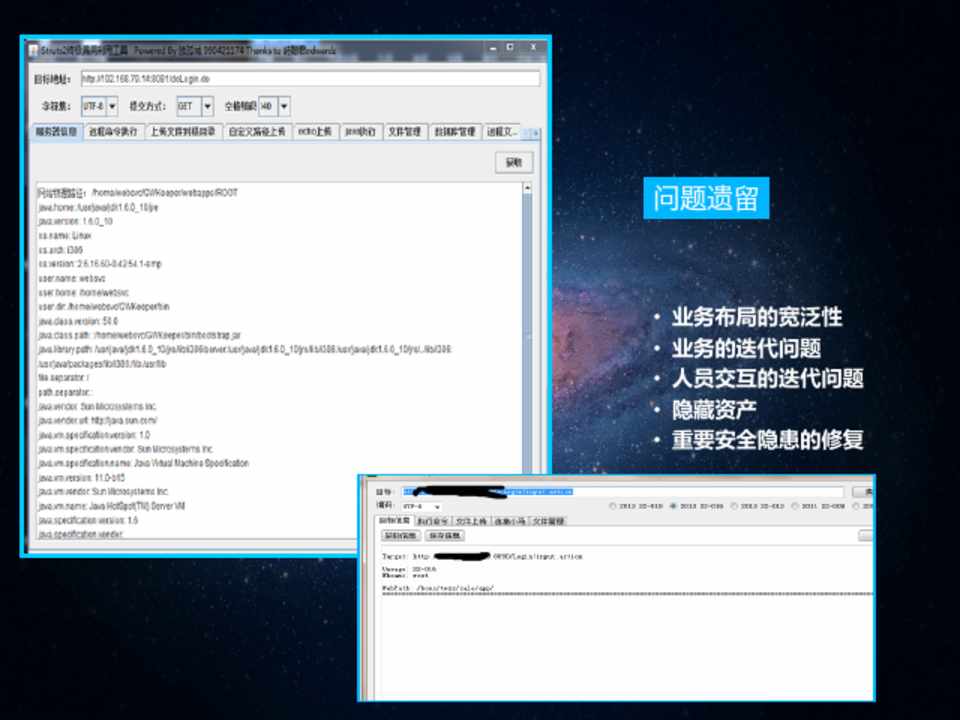Image resolution: width=960 pixels, height=720 pixels.
Task: Switch to the 远程命令执行 tab
Action: [113, 132]
